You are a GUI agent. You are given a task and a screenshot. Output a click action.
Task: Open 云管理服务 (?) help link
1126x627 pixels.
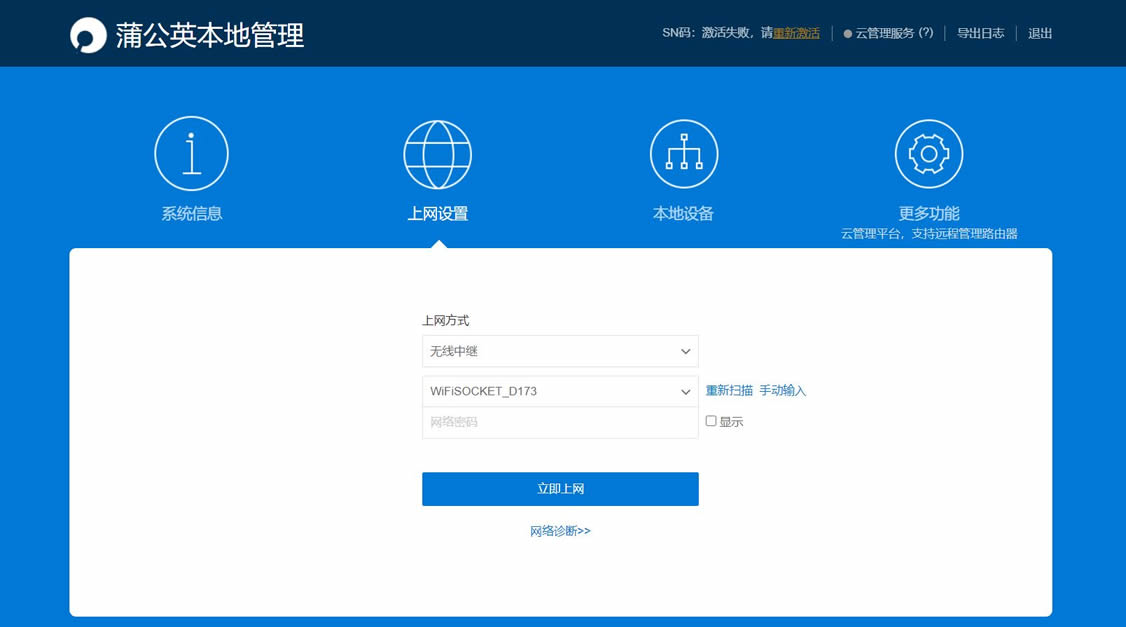point(894,33)
